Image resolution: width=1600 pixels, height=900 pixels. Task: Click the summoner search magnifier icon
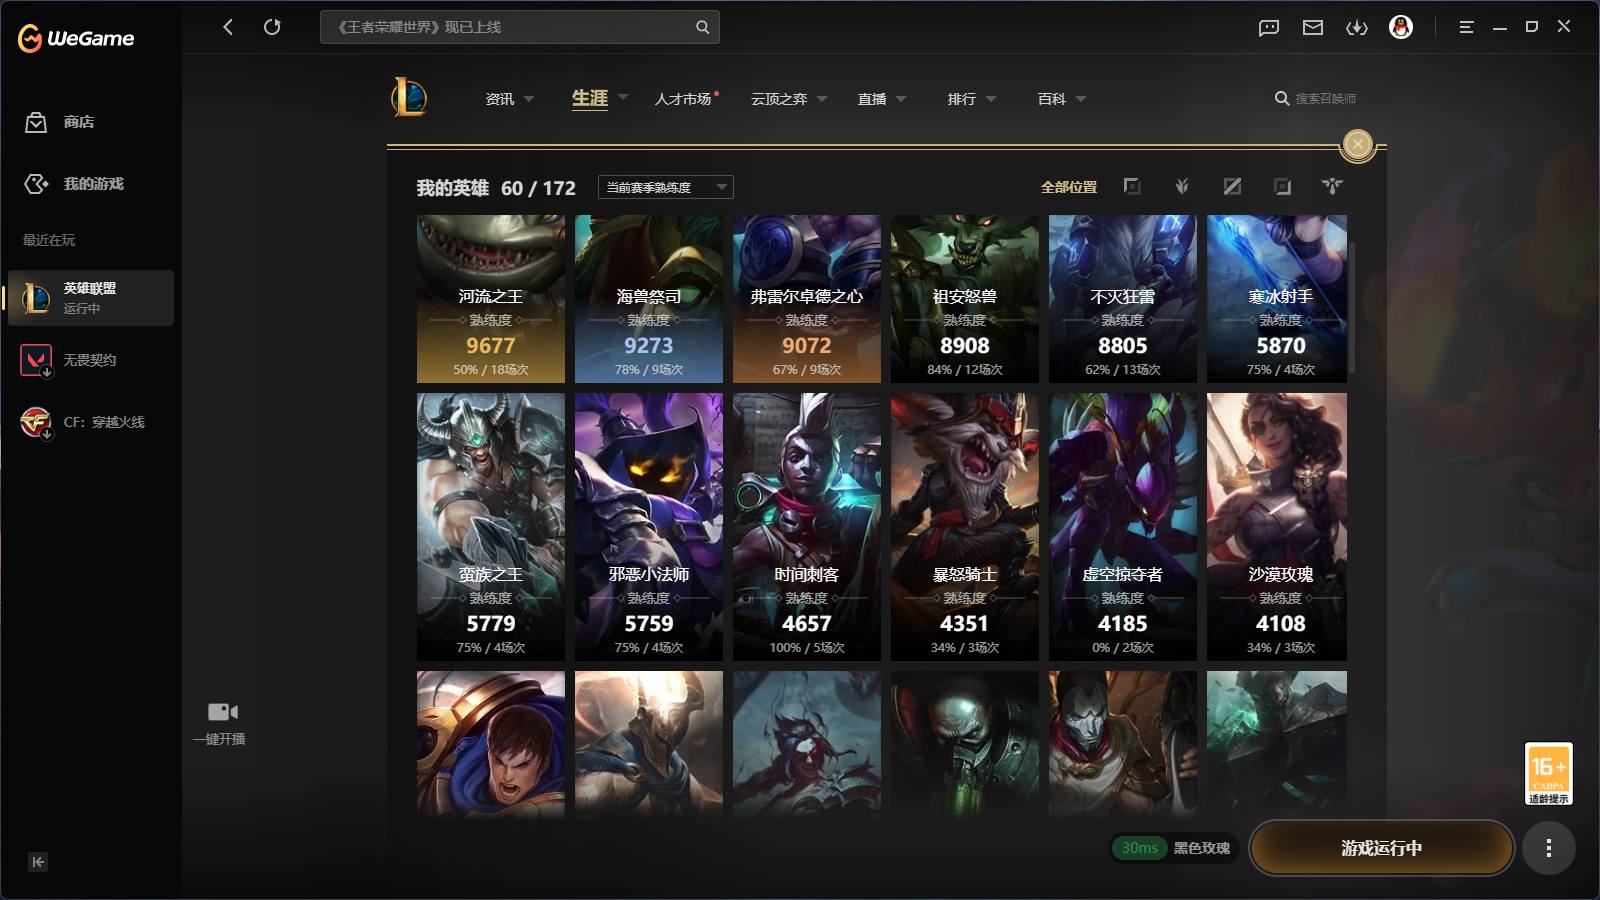click(x=1282, y=99)
